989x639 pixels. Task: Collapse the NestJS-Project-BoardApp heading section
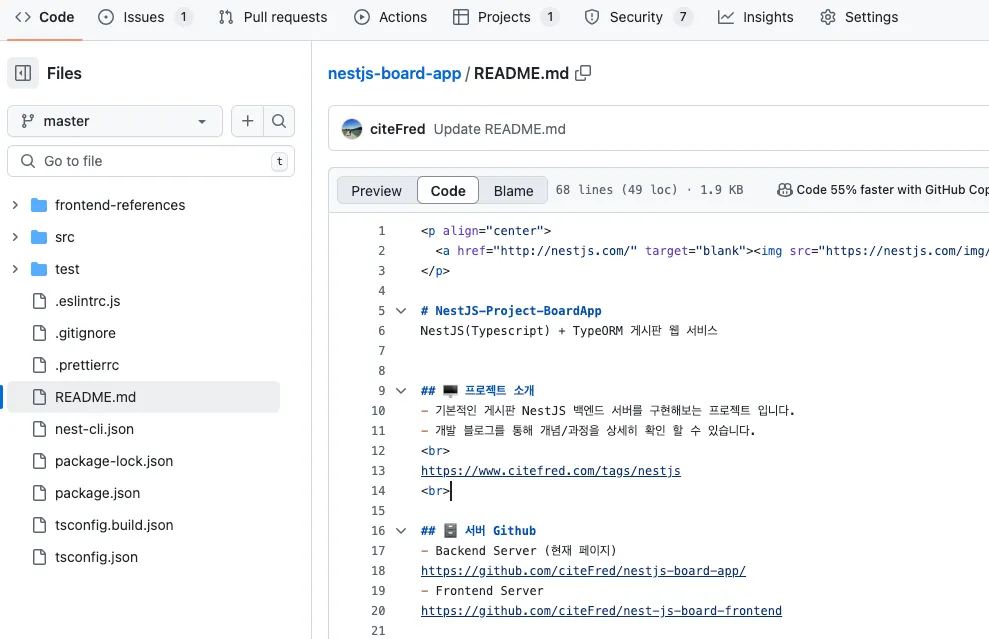click(401, 310)
